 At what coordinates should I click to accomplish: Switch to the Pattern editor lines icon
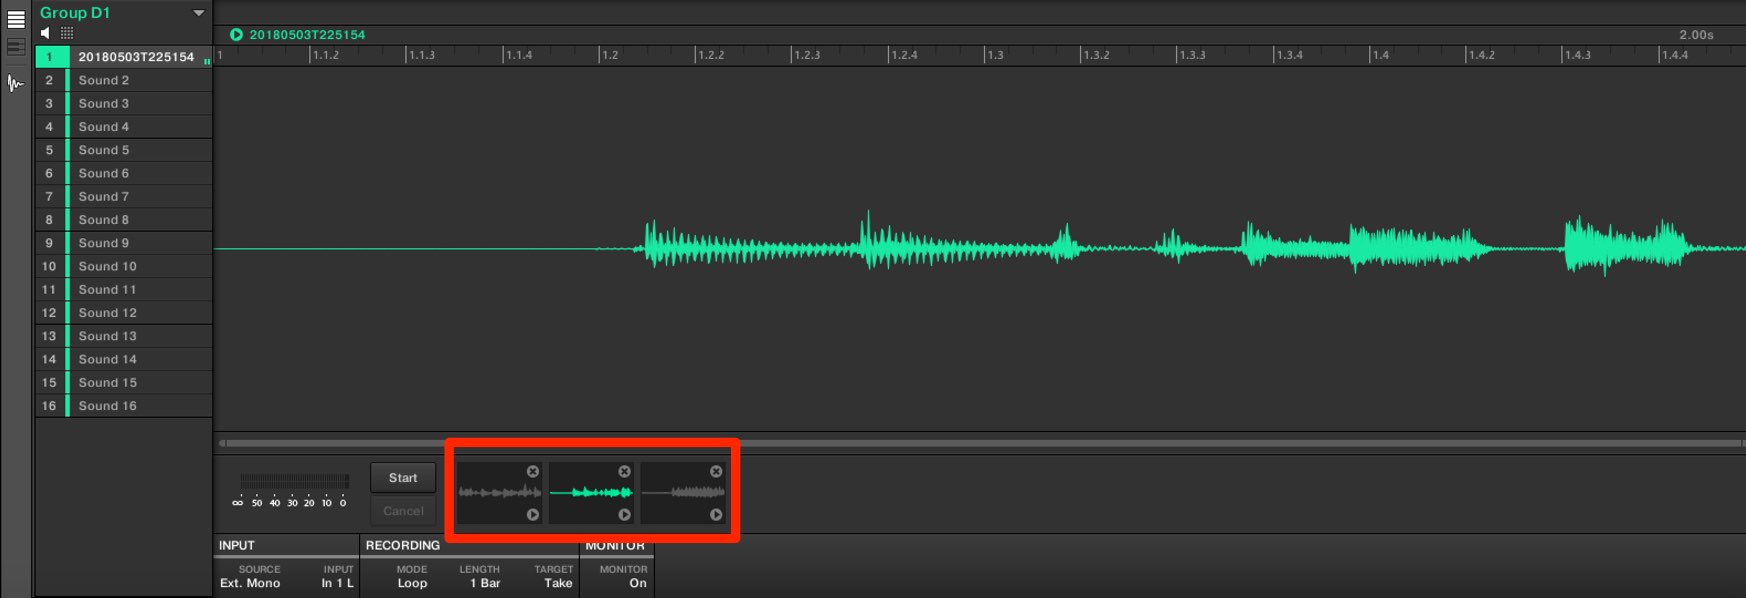tap(15, 19)
